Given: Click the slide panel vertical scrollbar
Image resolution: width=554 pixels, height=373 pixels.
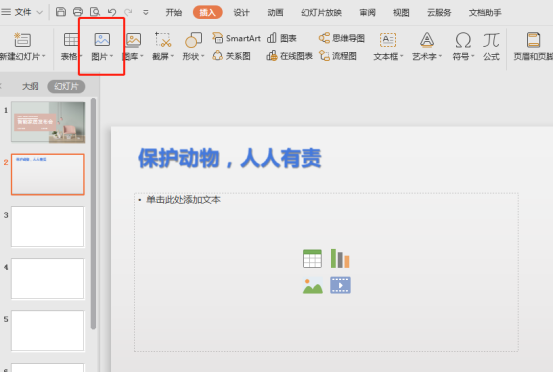Looking at the screenshot, I should [x=93, y=214].
